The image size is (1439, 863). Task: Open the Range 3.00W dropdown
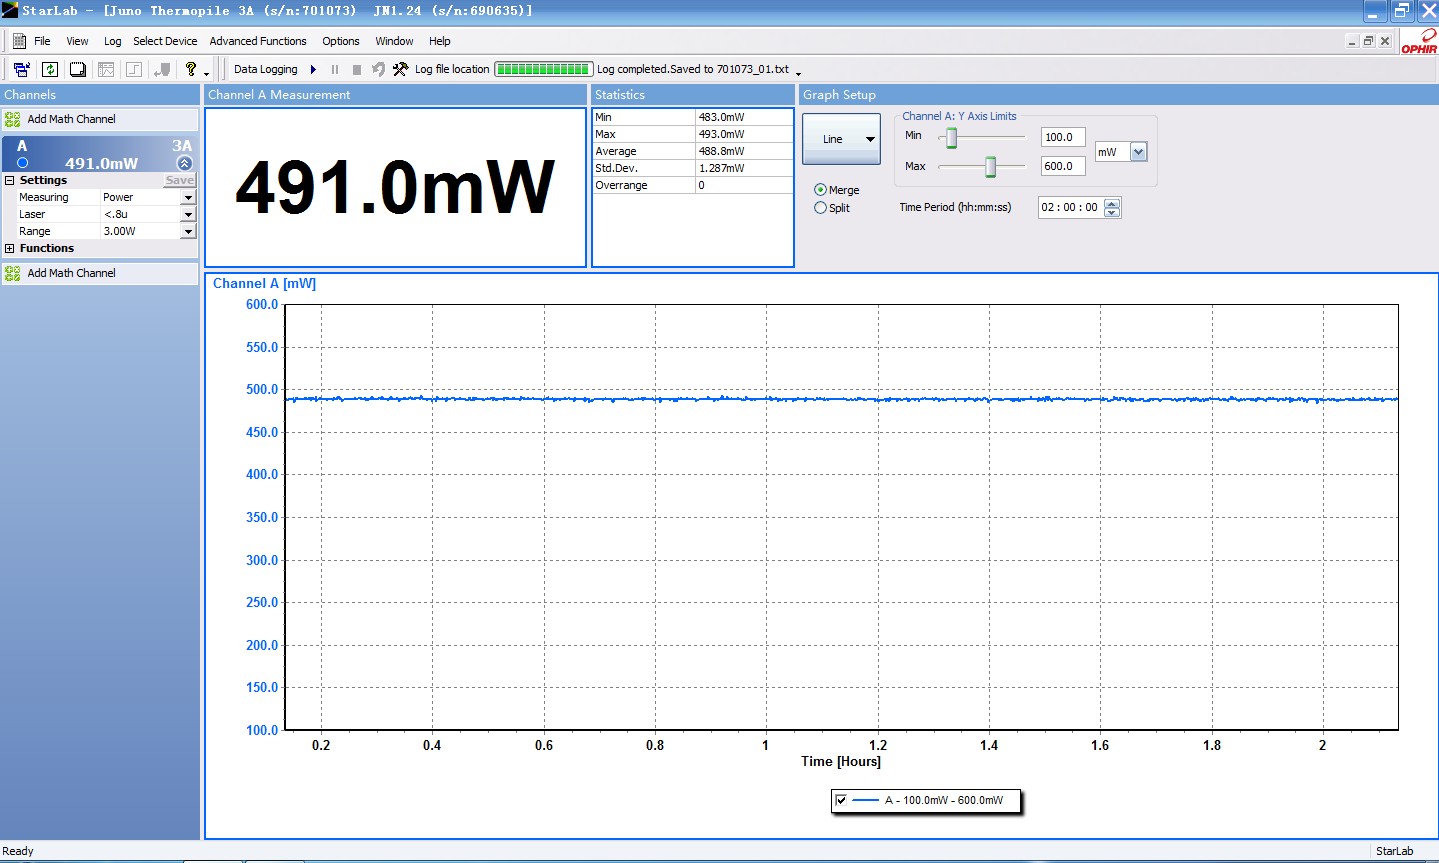(x=187, y=232)
